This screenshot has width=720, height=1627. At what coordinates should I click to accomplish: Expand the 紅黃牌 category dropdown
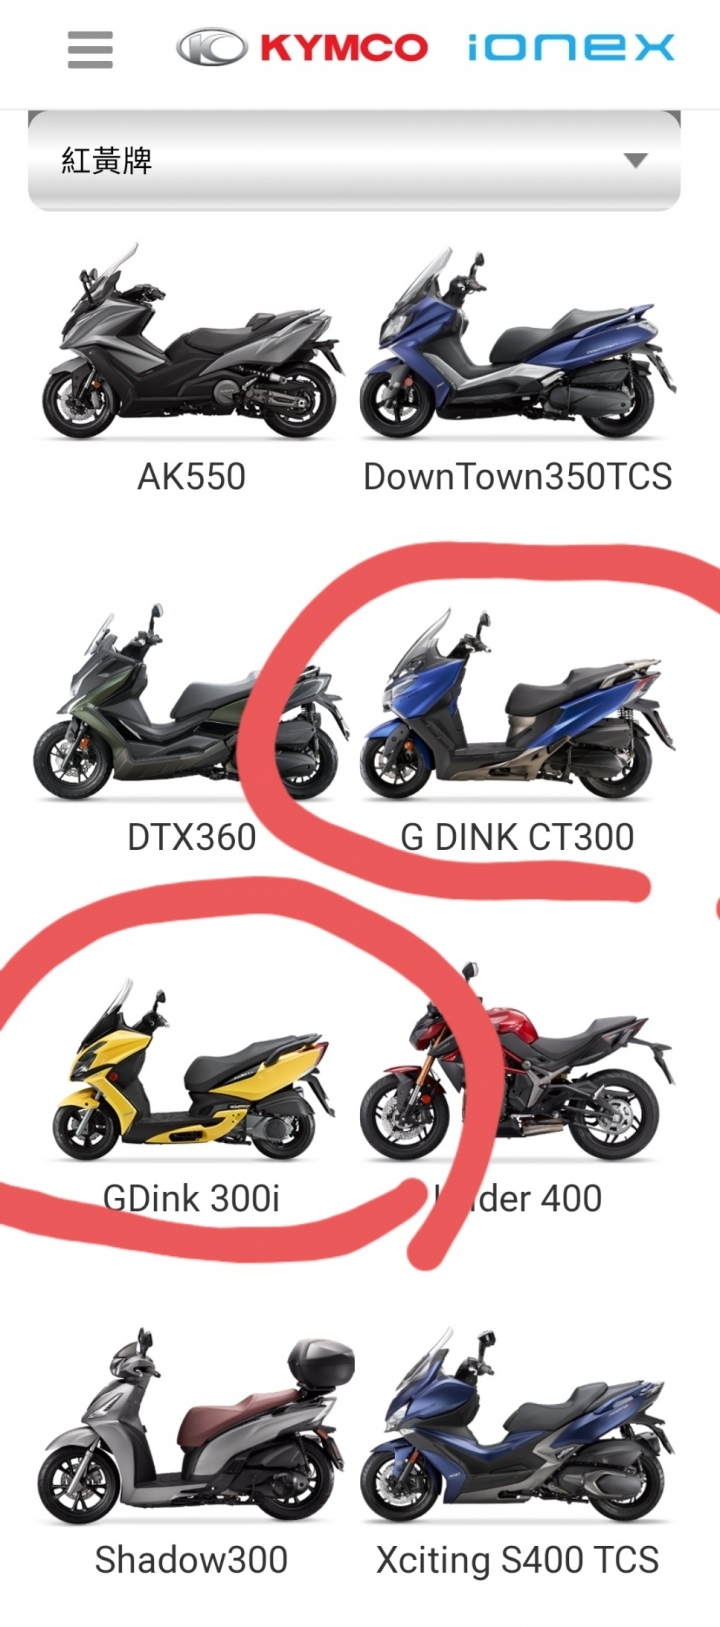[354, 161]
